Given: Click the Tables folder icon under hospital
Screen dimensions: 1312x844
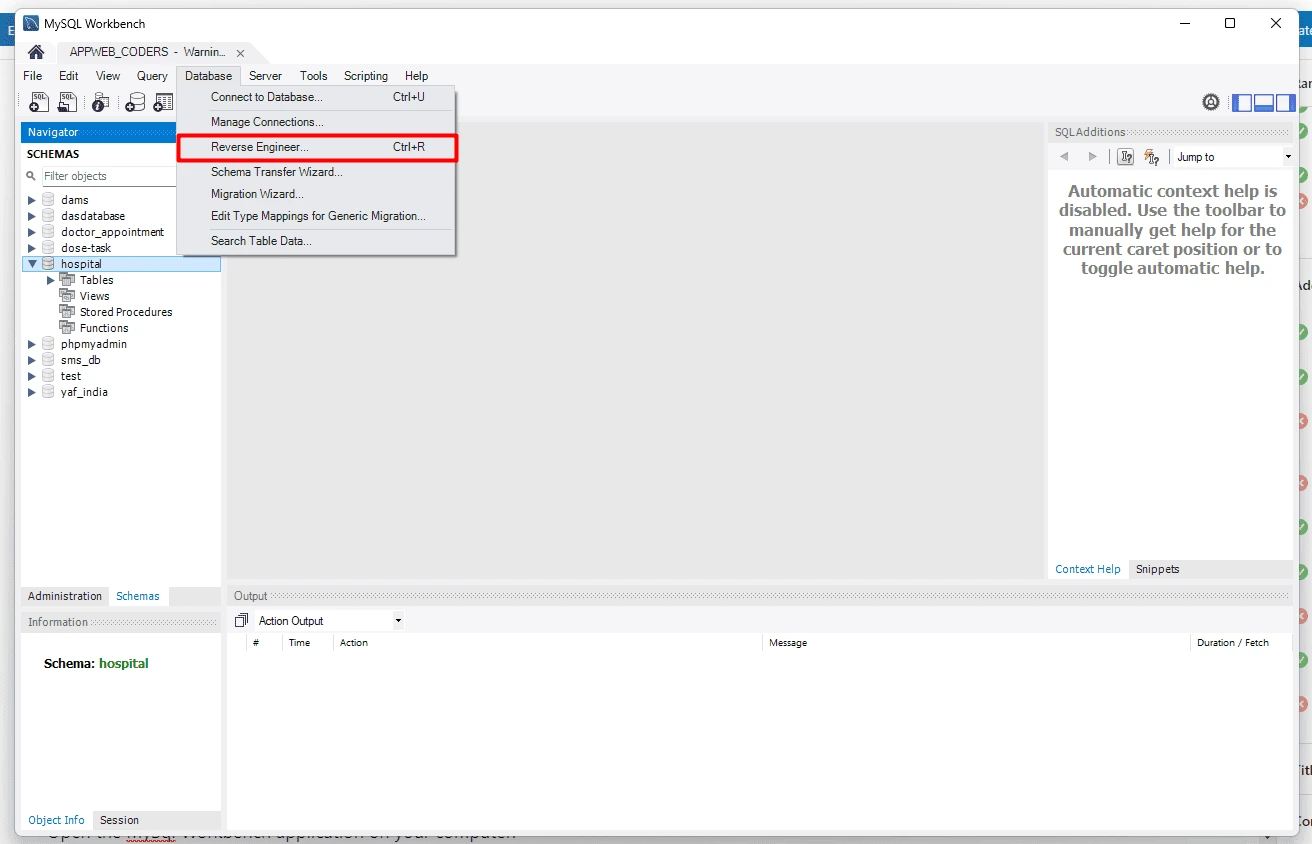Looking at the screenshot, I should 67,280.
